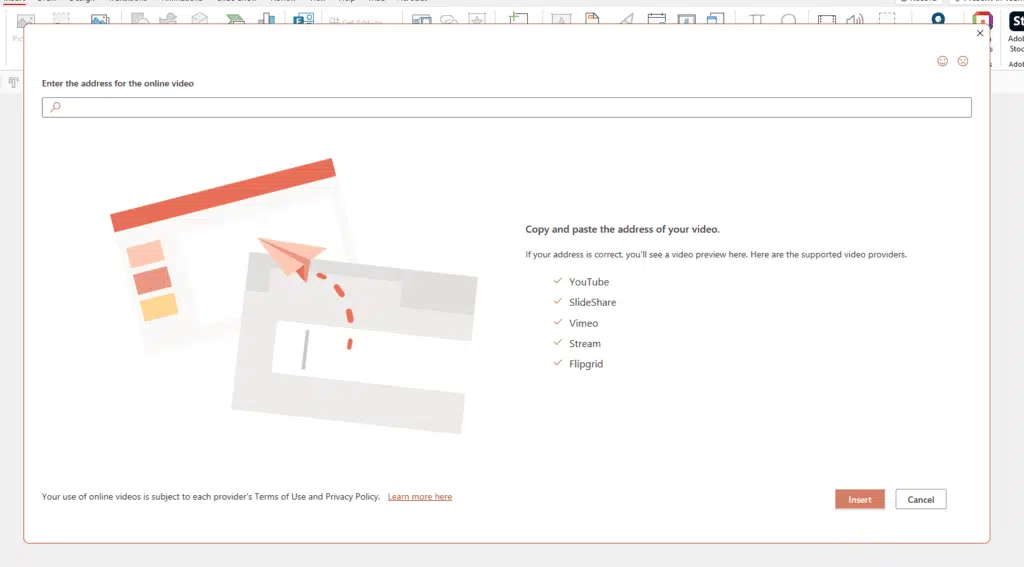Select the Symbol omega icon

(789, 20)
